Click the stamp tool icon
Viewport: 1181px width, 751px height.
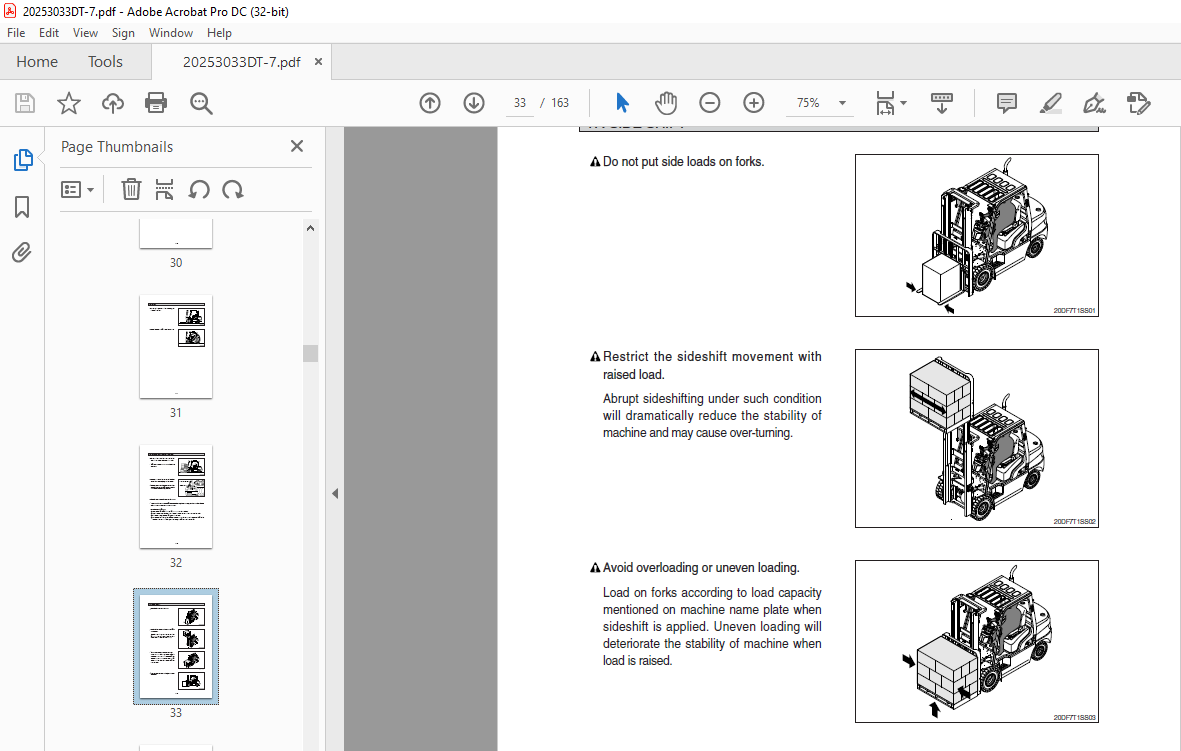point(1139,103)
